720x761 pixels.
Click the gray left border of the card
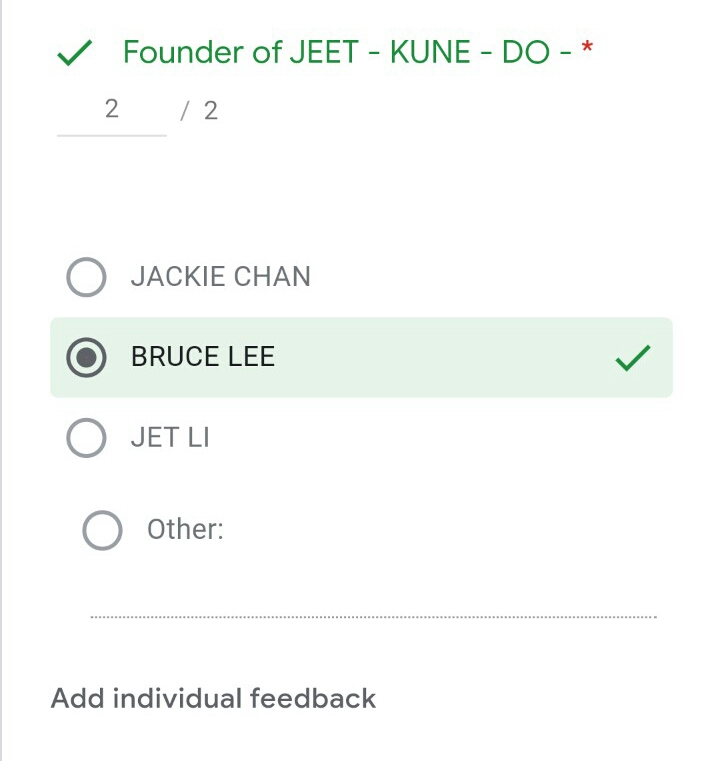2,400
